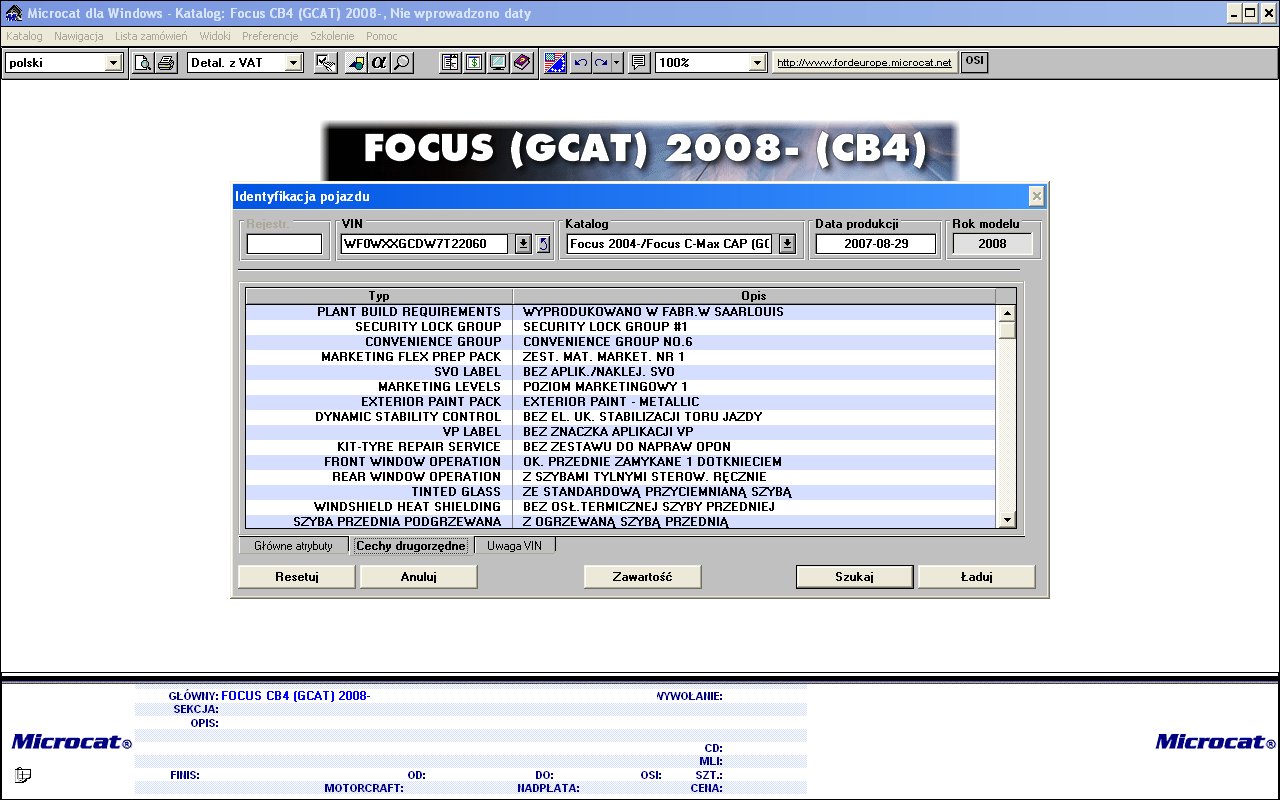
Task: Click the notes speech bubble icon
Action: click(x=639, y=63)
